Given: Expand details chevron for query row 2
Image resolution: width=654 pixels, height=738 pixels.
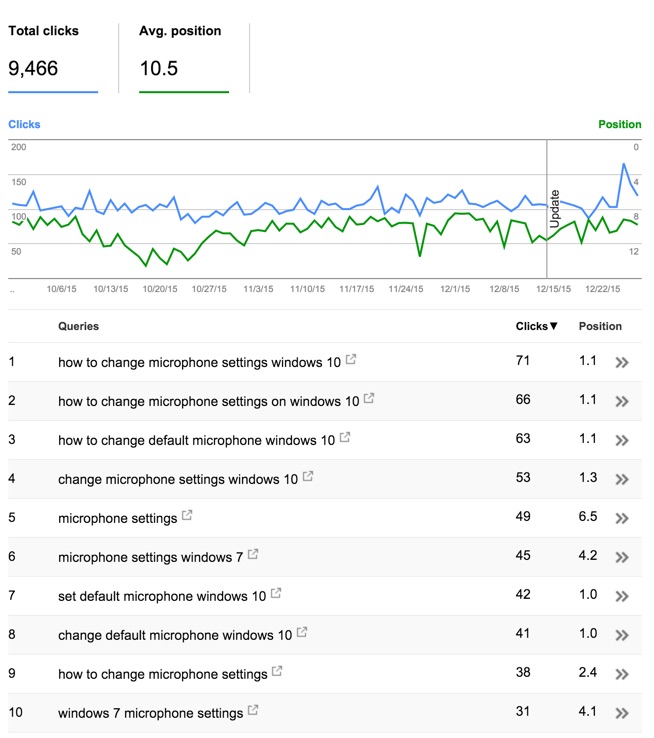Looking at the screenshot, I should (622, 401).
